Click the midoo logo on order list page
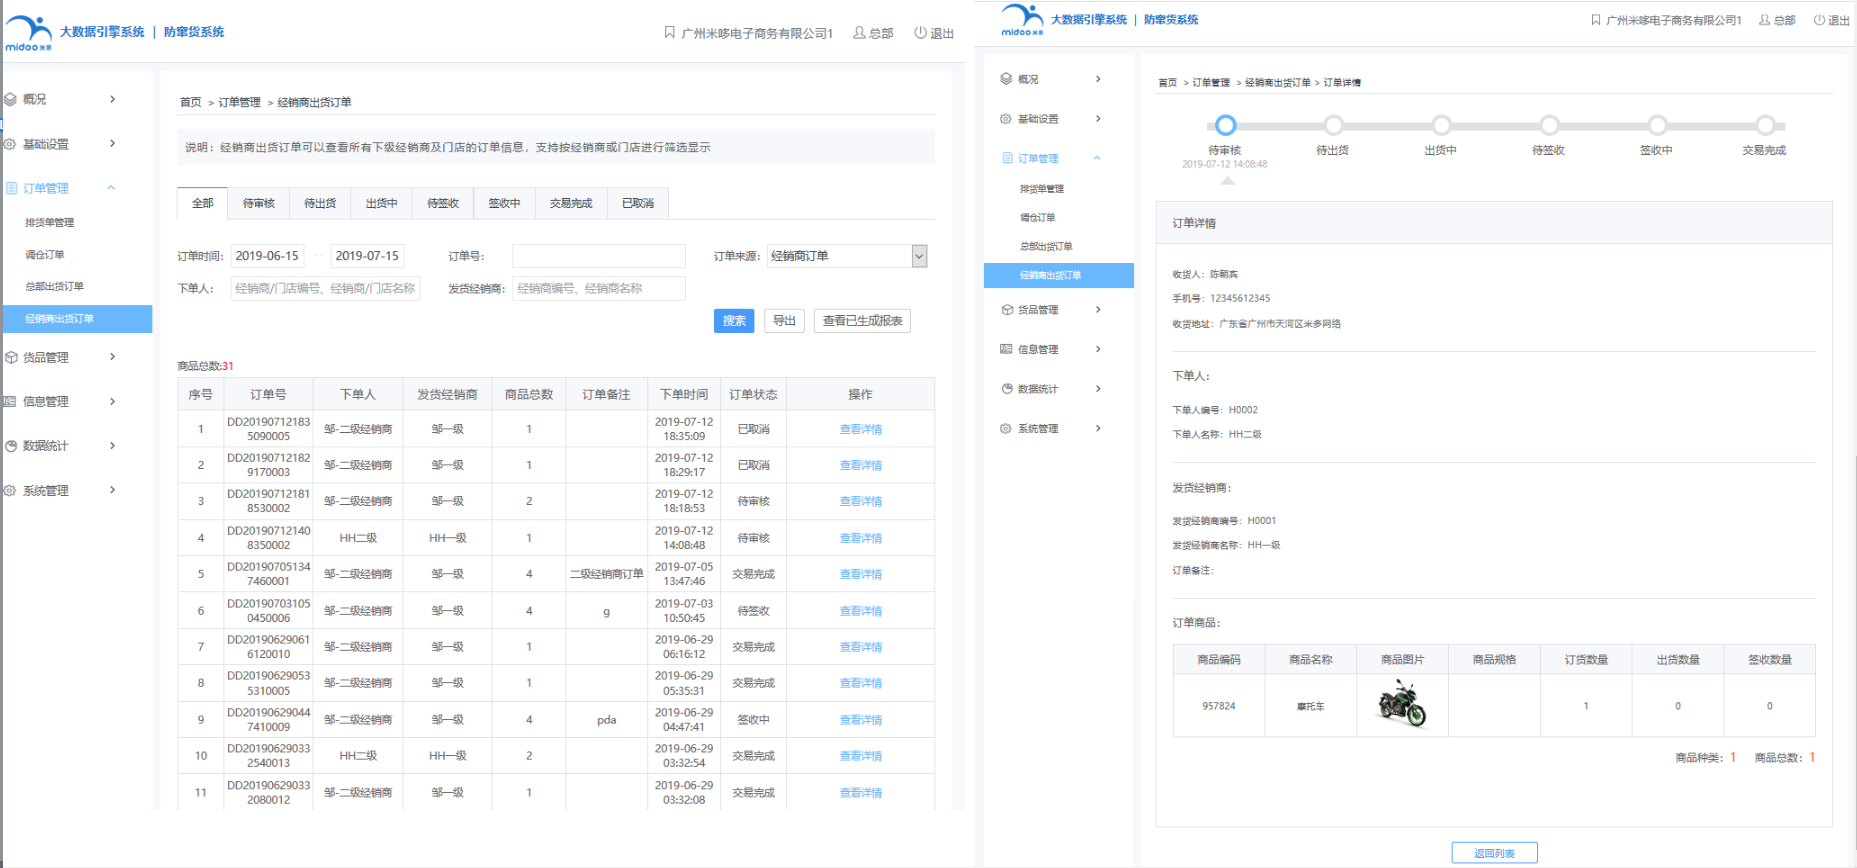 point(28,33)
